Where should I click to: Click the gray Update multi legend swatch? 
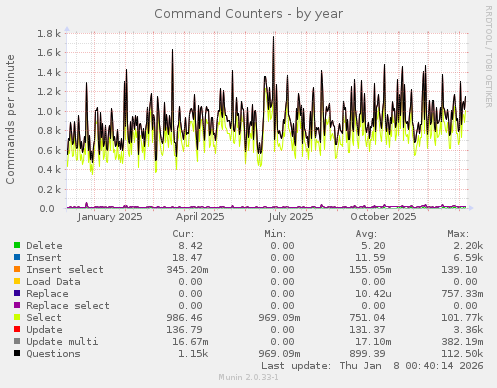[17, 341]
